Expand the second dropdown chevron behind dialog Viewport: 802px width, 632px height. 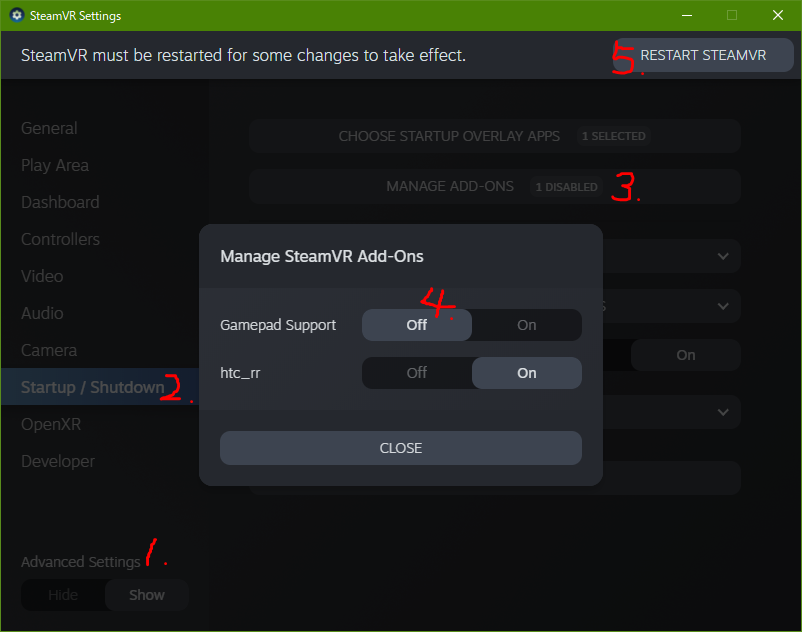pyautogui.click(x=723, y=306)
